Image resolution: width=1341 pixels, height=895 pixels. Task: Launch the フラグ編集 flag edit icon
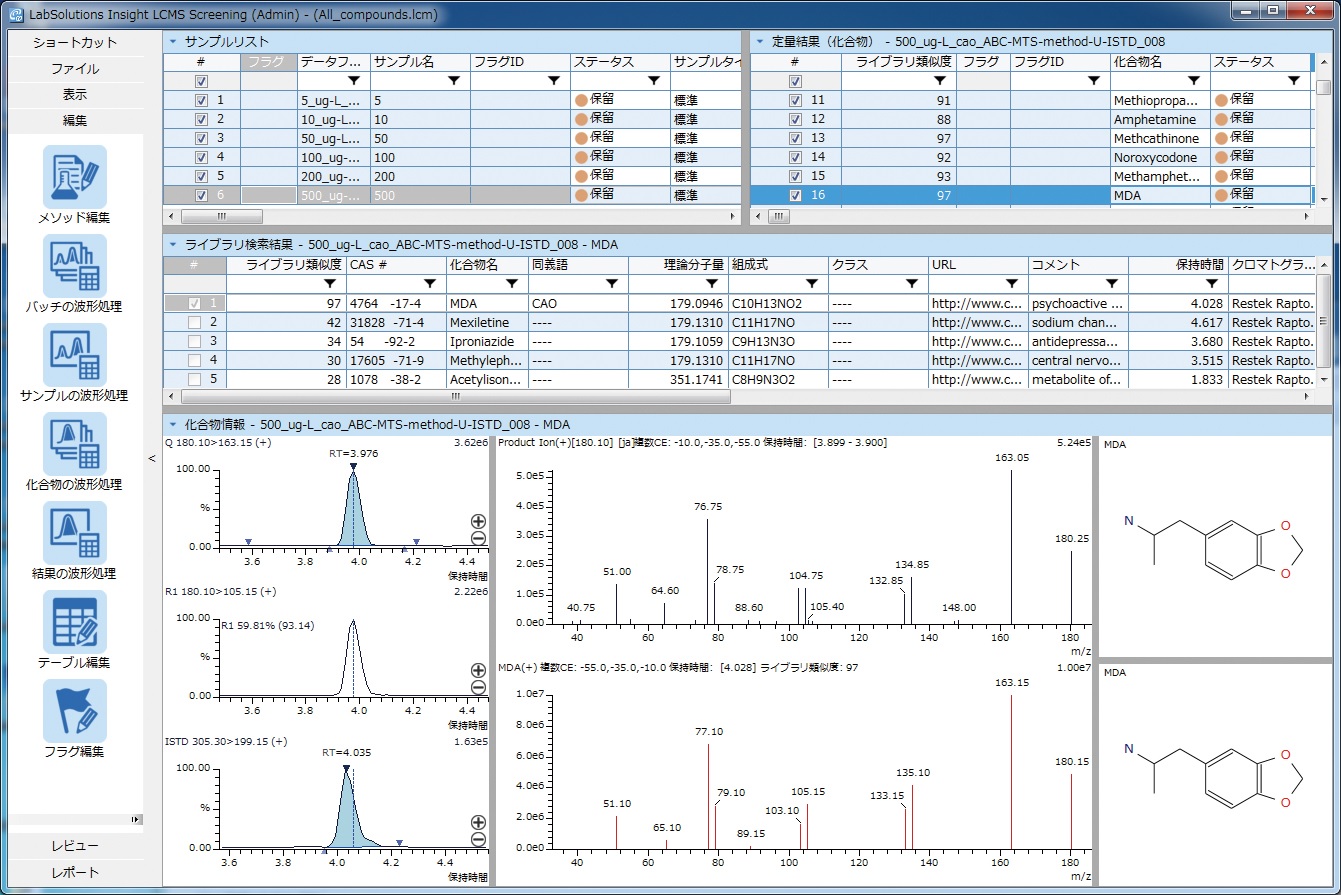75,711
